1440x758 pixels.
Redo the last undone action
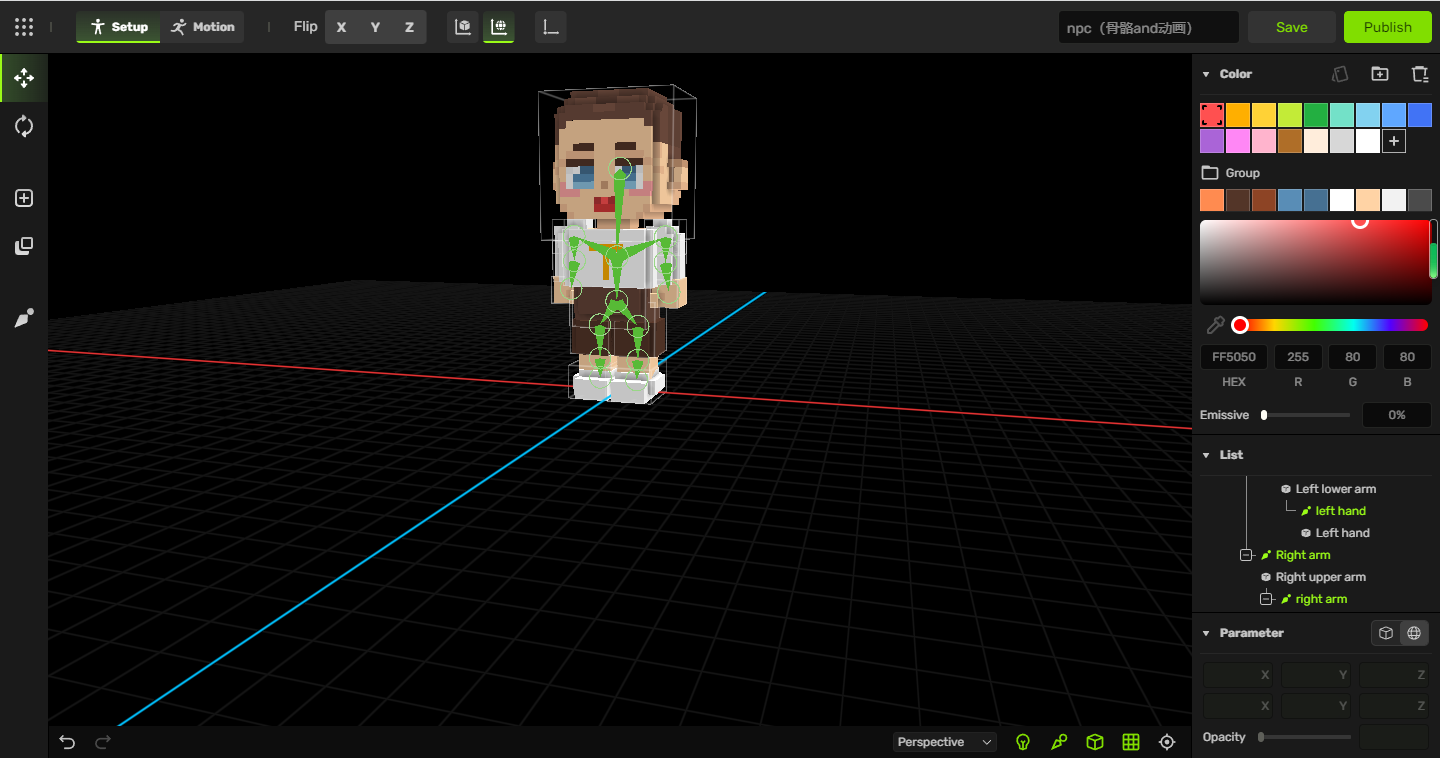click(102, 742)
